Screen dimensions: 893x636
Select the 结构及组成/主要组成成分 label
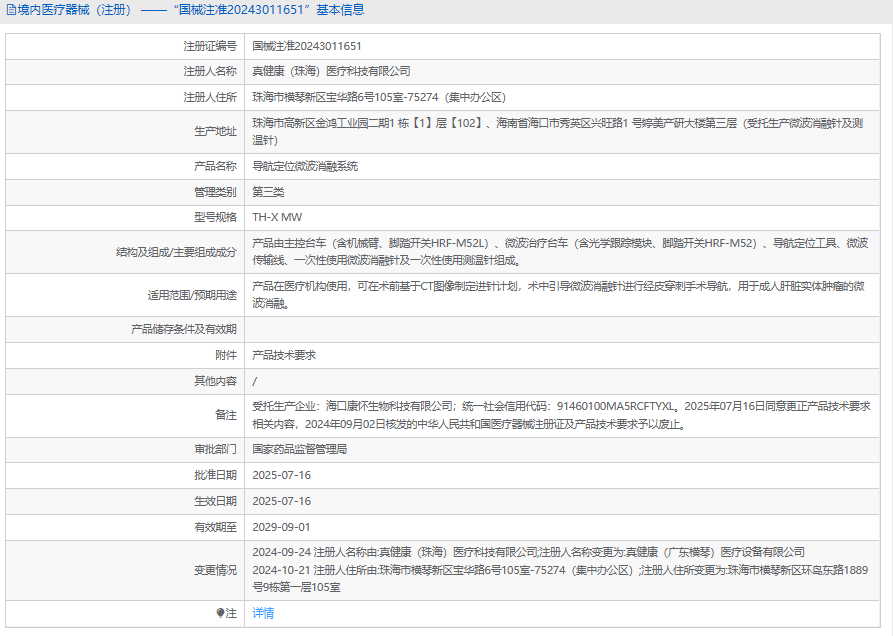tap(177, 252)
